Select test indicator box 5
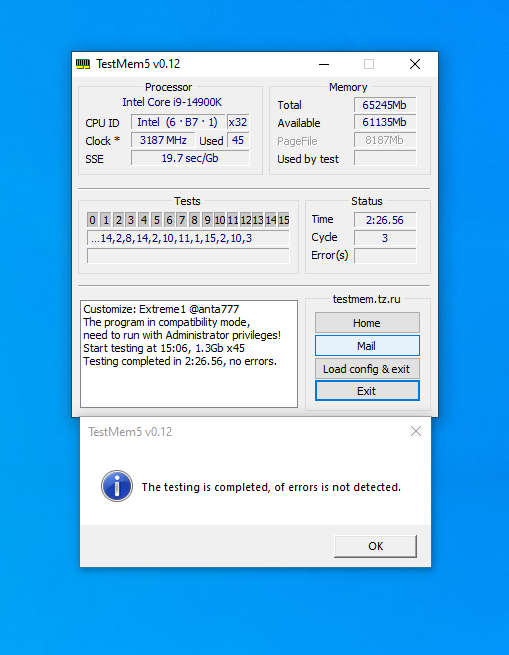509x655 pixels. click(156, 220)
